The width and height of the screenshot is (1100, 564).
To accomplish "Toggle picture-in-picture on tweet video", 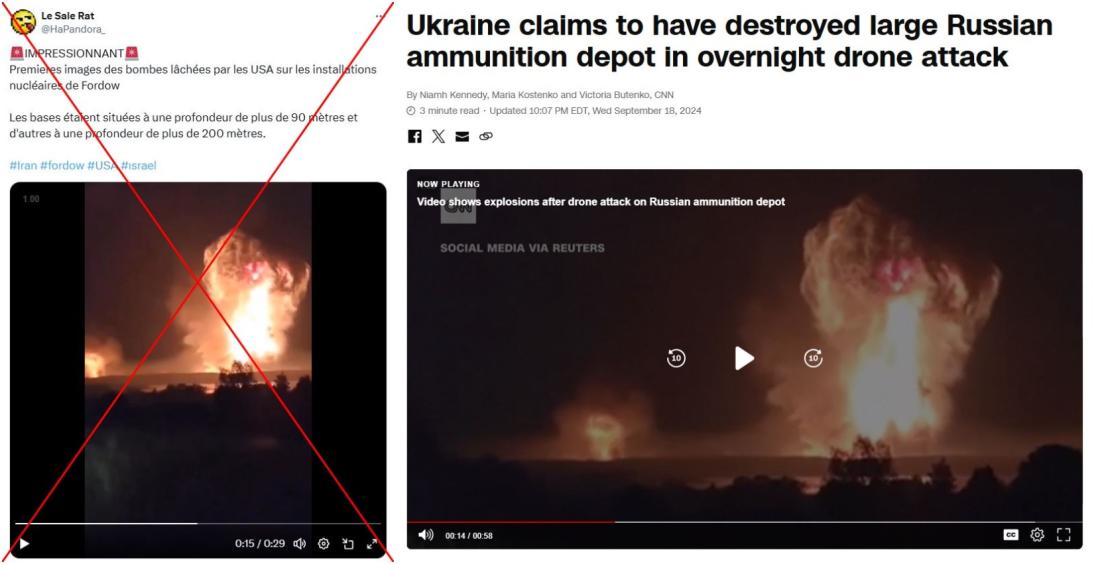I will click(348, 543).
